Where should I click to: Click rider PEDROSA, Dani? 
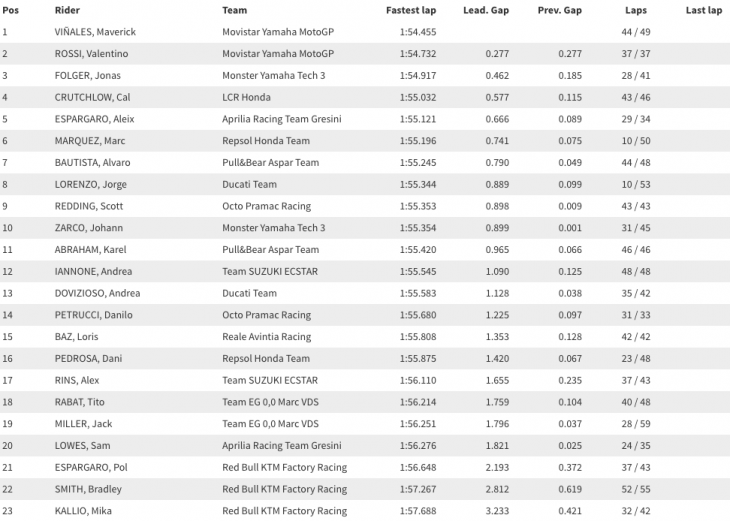89,359
